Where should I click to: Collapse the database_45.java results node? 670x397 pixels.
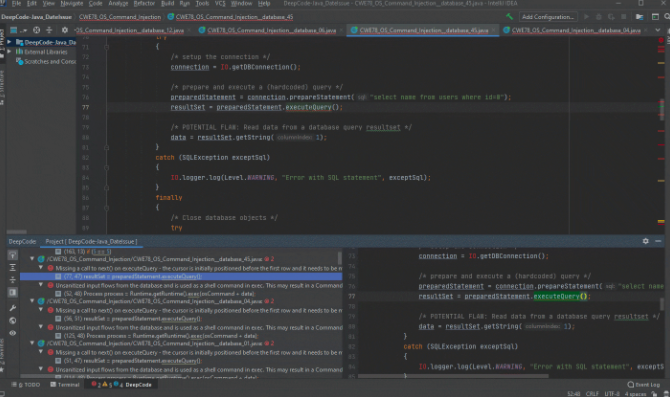32,259
